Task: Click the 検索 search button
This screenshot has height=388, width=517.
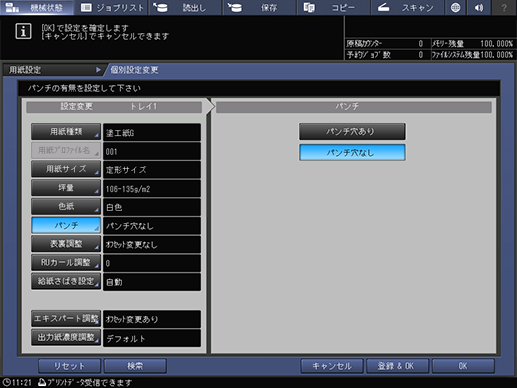Action: [x=135, y=366]
